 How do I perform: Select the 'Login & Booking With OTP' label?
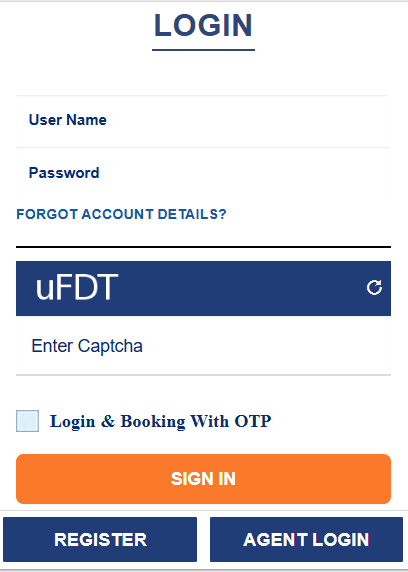(161, 421)
